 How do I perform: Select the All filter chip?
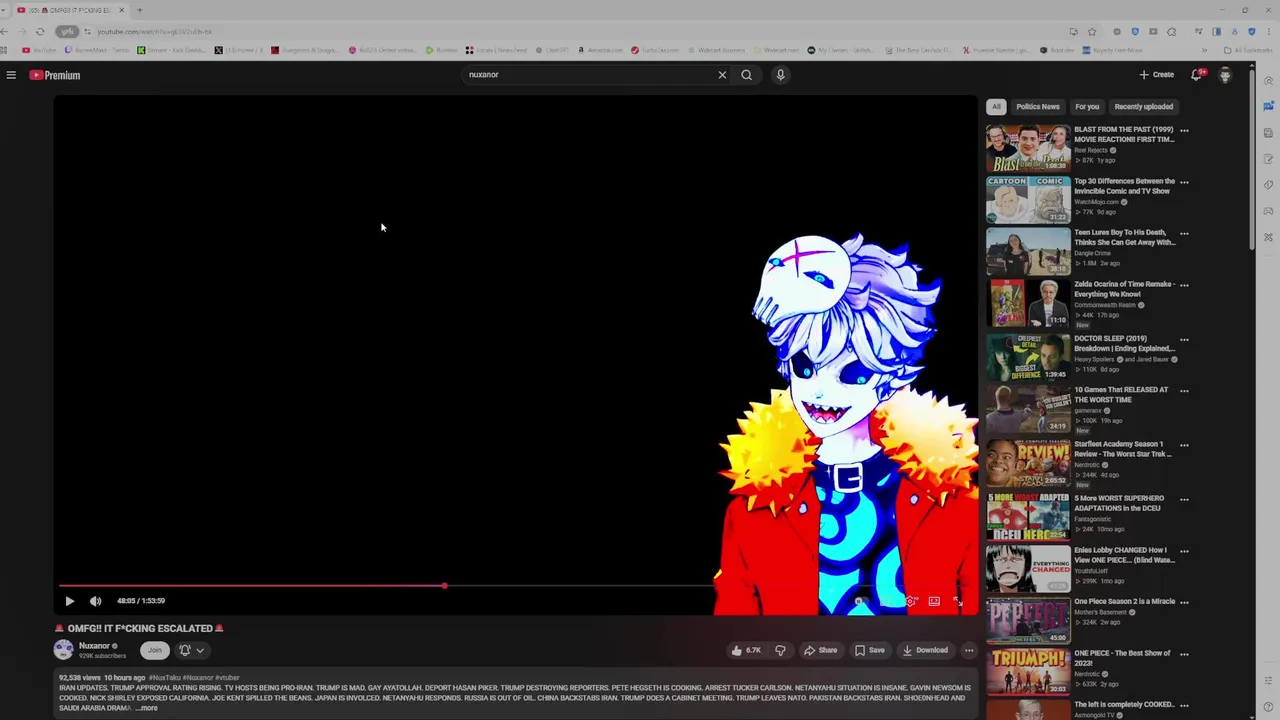pos(996,106)
